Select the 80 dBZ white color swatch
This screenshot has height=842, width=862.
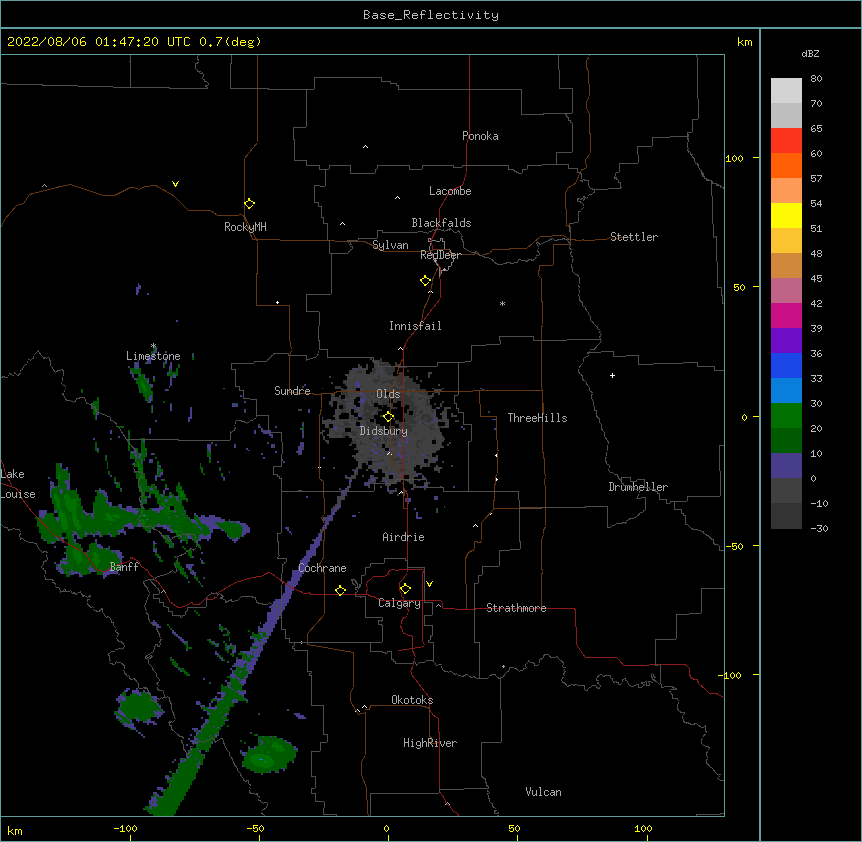point(786,91)
